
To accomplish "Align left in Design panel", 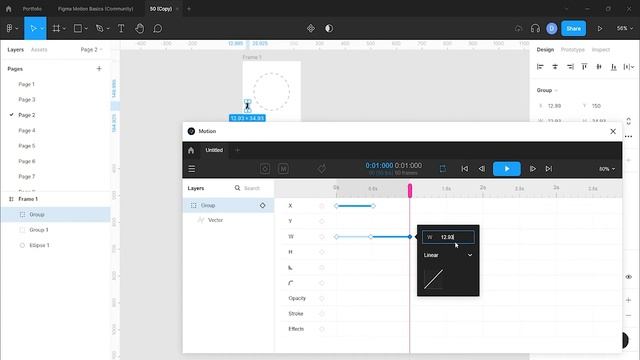I will [540, 67].
